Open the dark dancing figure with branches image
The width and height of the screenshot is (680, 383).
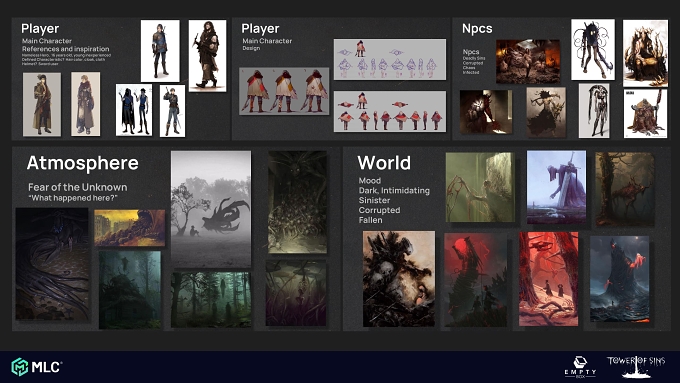[x=546, y=112]
